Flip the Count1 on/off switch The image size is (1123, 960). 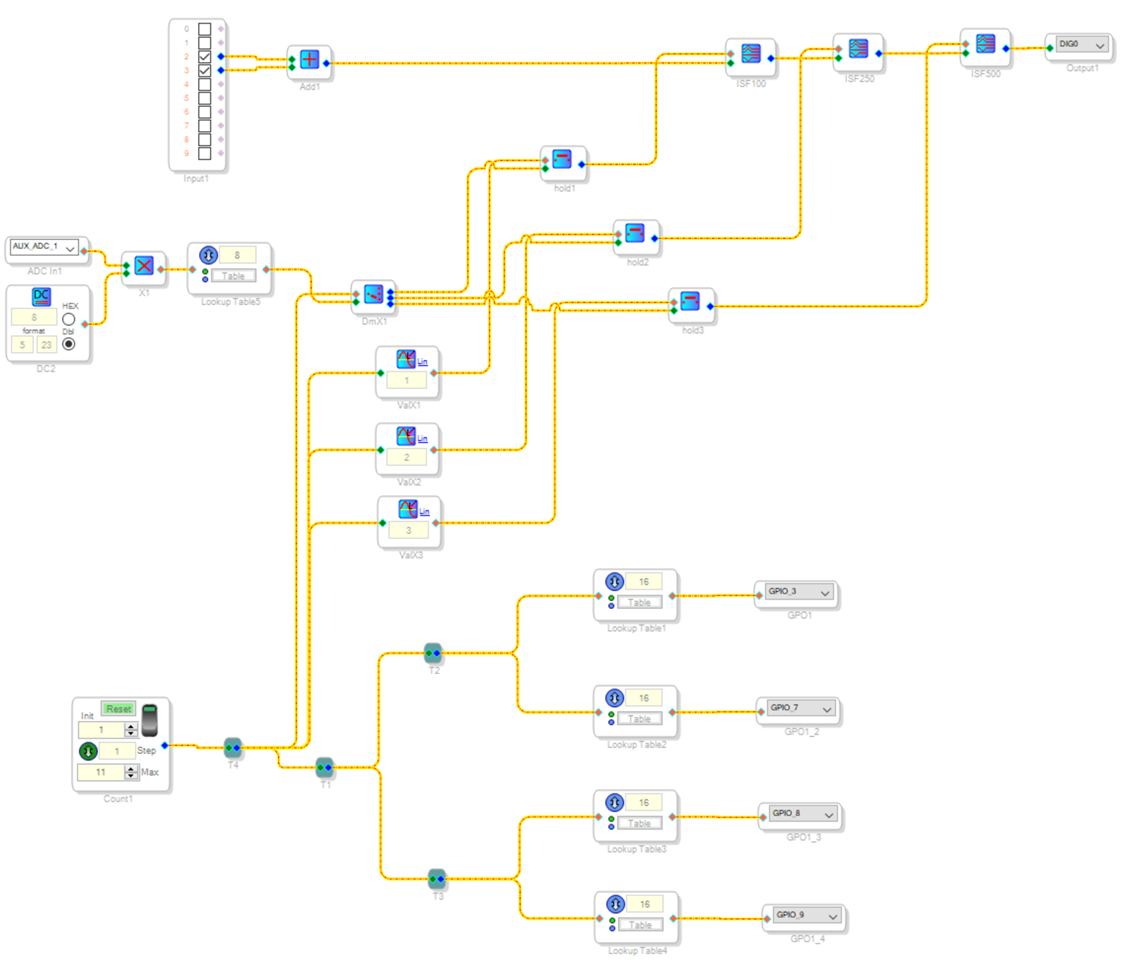coord(150,721)
